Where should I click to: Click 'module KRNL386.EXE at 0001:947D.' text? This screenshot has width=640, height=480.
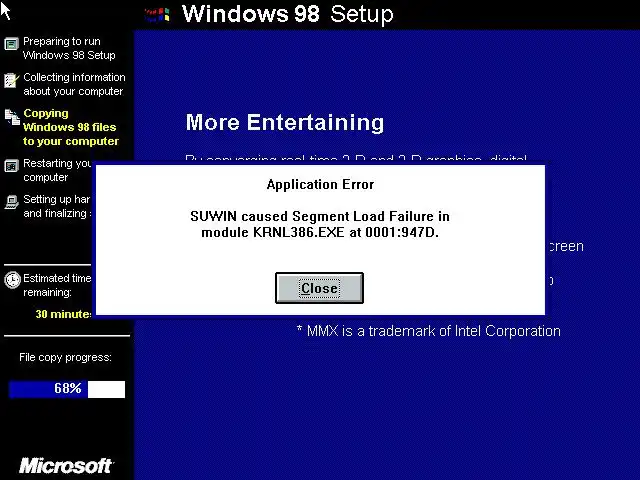(320, 232)
